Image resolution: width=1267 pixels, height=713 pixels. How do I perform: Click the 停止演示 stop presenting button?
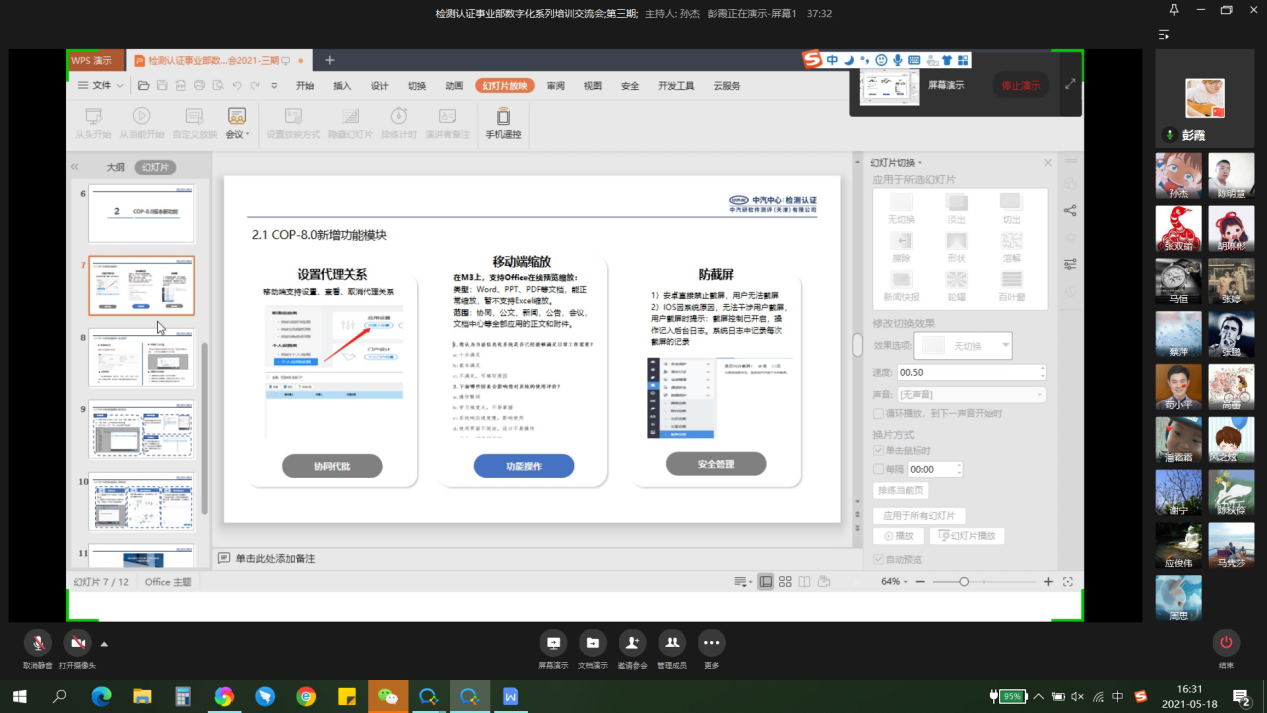point(1021,85)
